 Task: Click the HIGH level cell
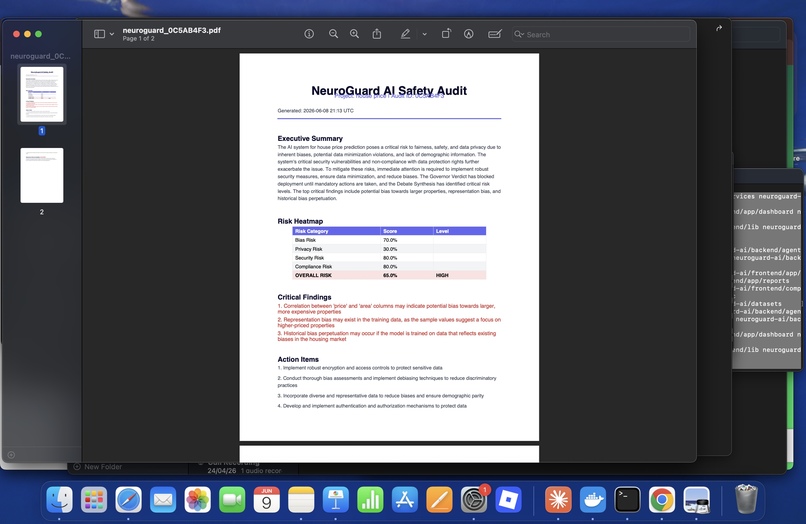(442, 275)
